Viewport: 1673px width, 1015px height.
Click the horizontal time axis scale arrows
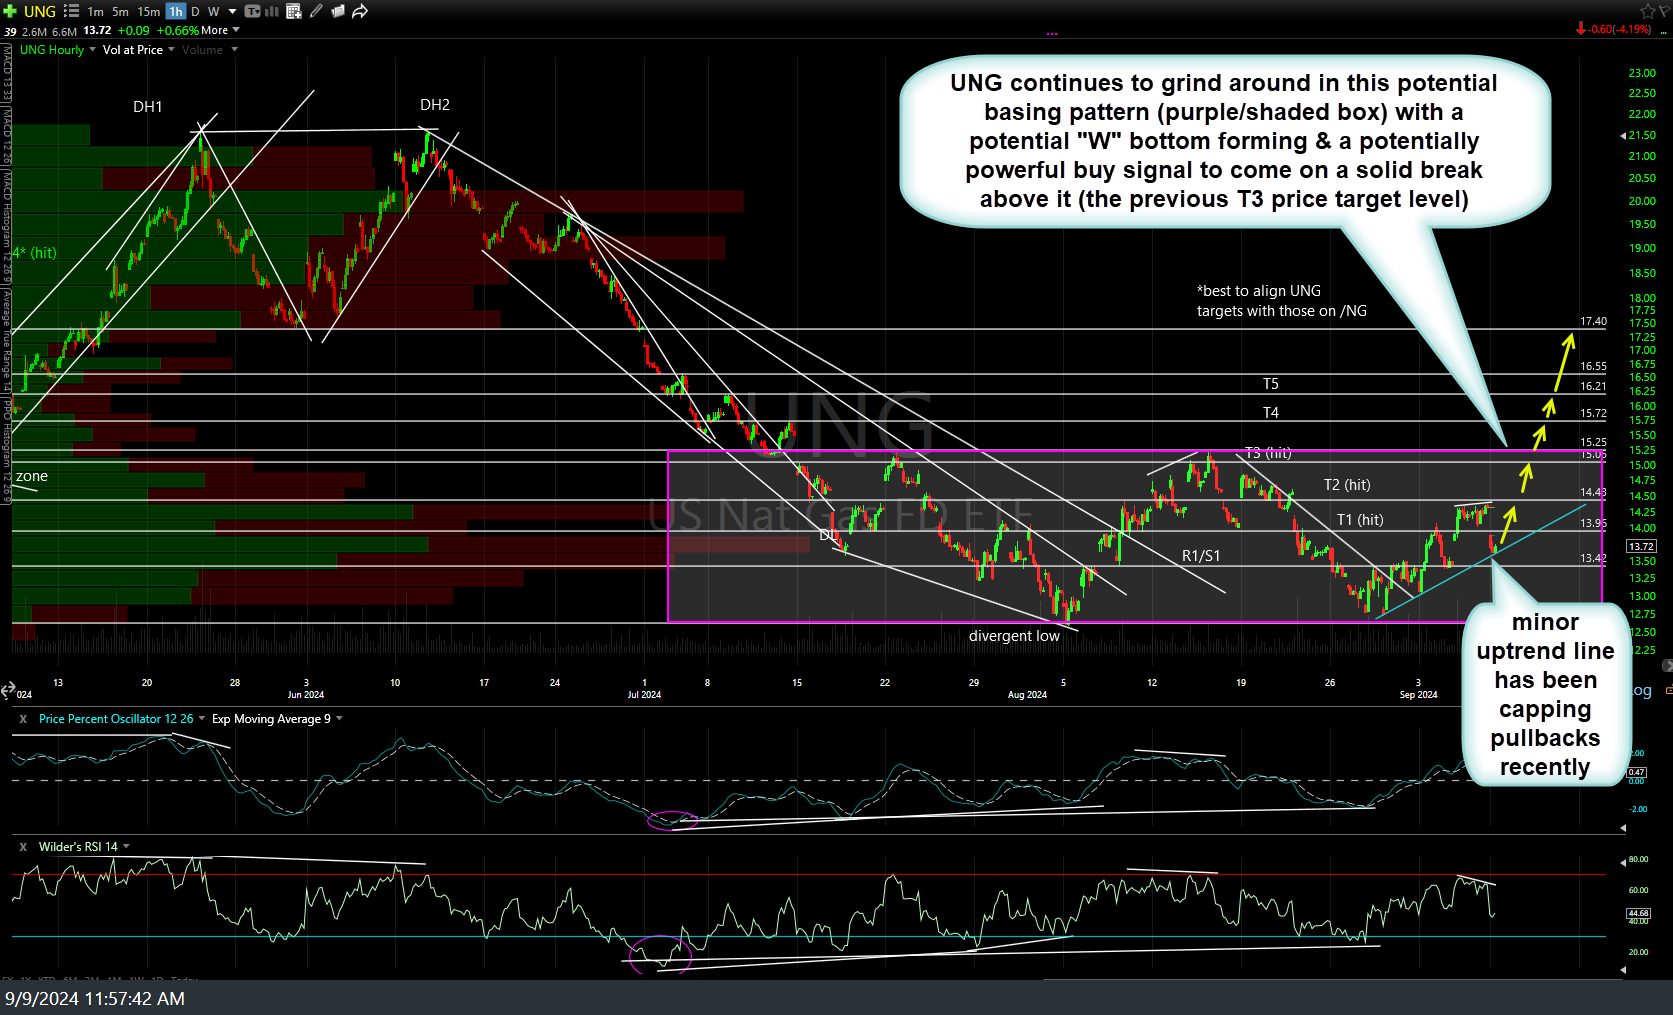pyautogui.click(x=7, y=689)
